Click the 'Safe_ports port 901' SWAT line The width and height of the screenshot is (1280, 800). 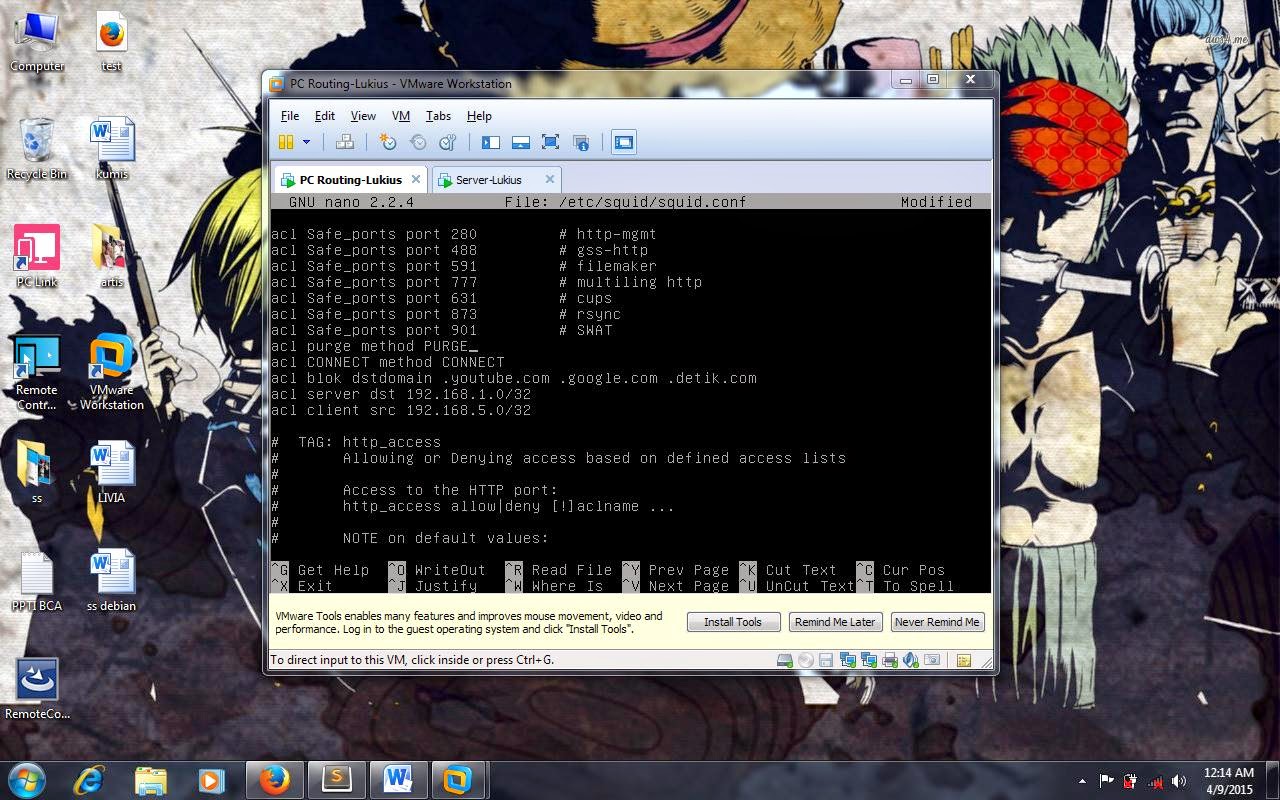coord(442,330)
